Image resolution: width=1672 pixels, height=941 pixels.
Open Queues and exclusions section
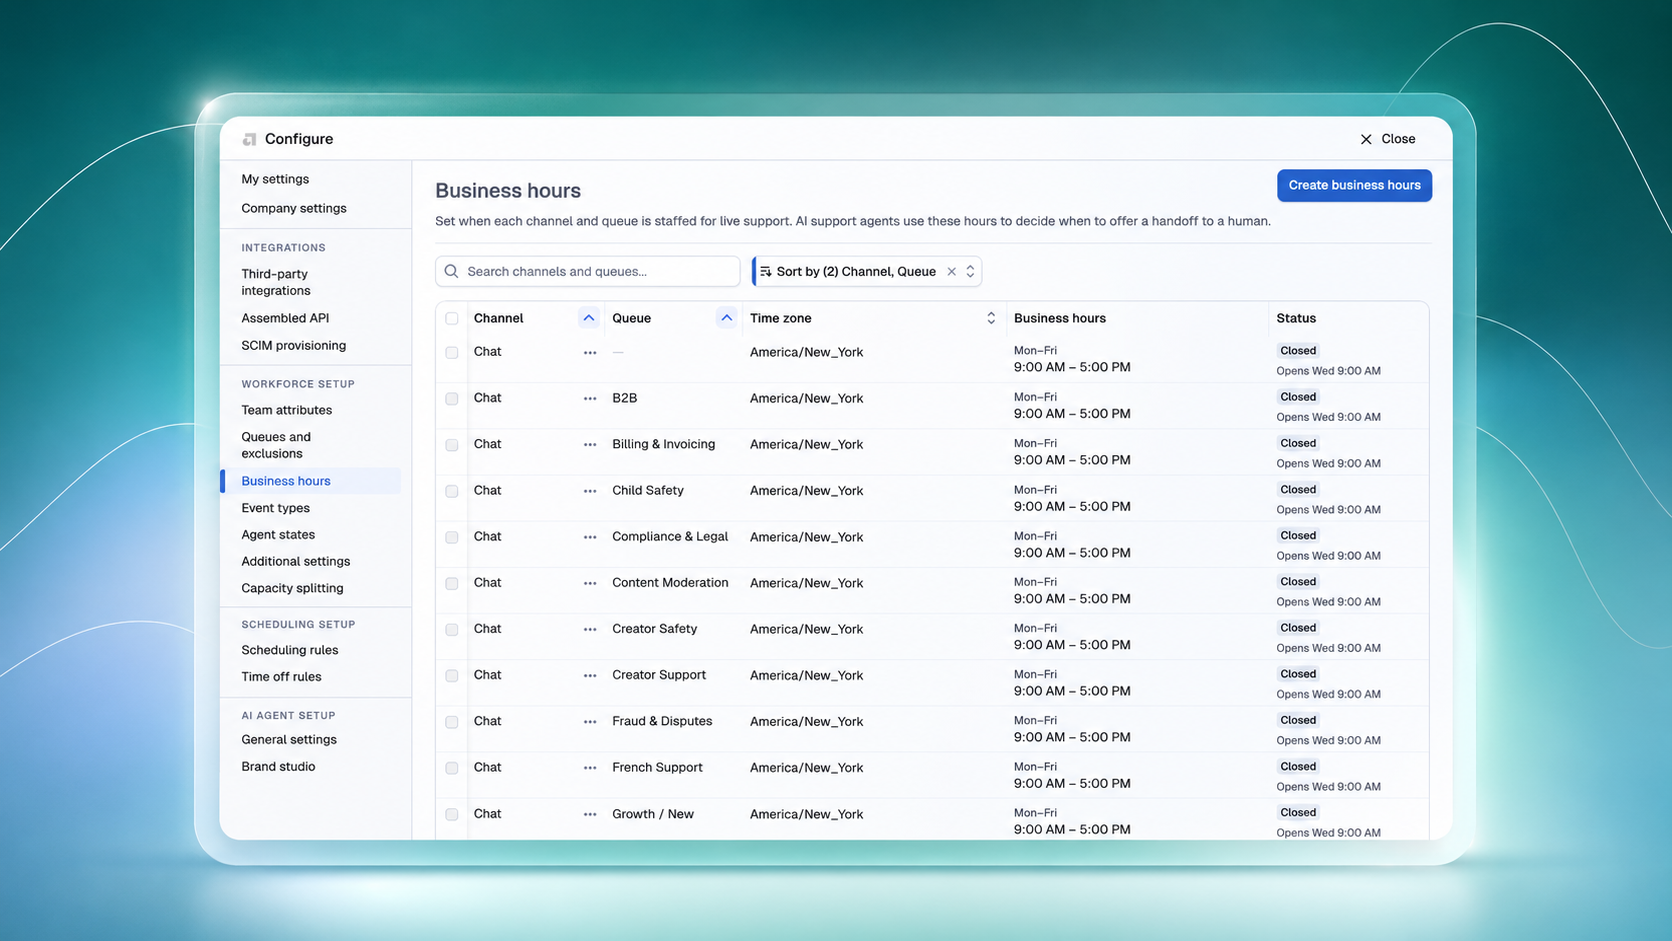point(276,445)
